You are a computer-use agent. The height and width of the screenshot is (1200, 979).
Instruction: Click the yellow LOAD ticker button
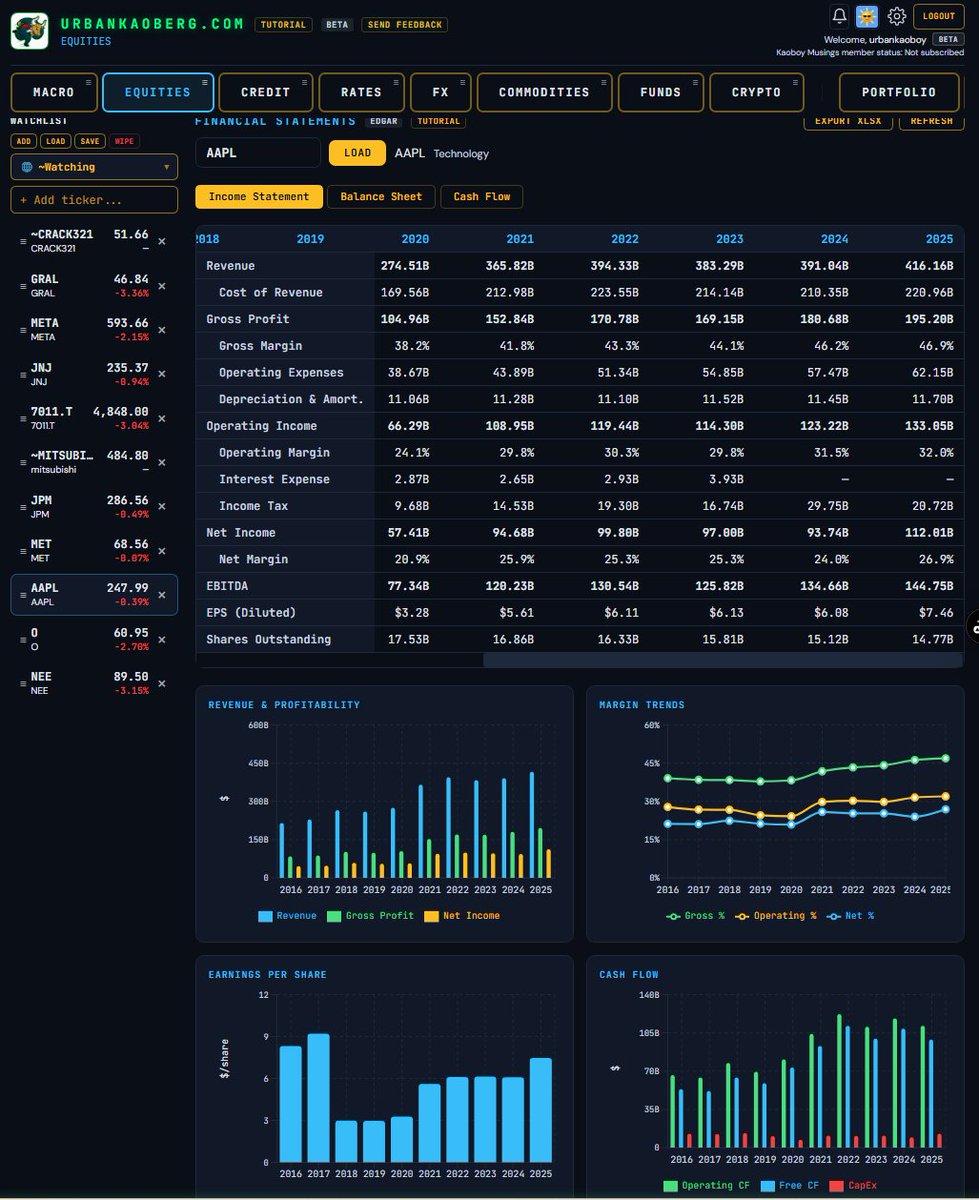click(357, 153)
